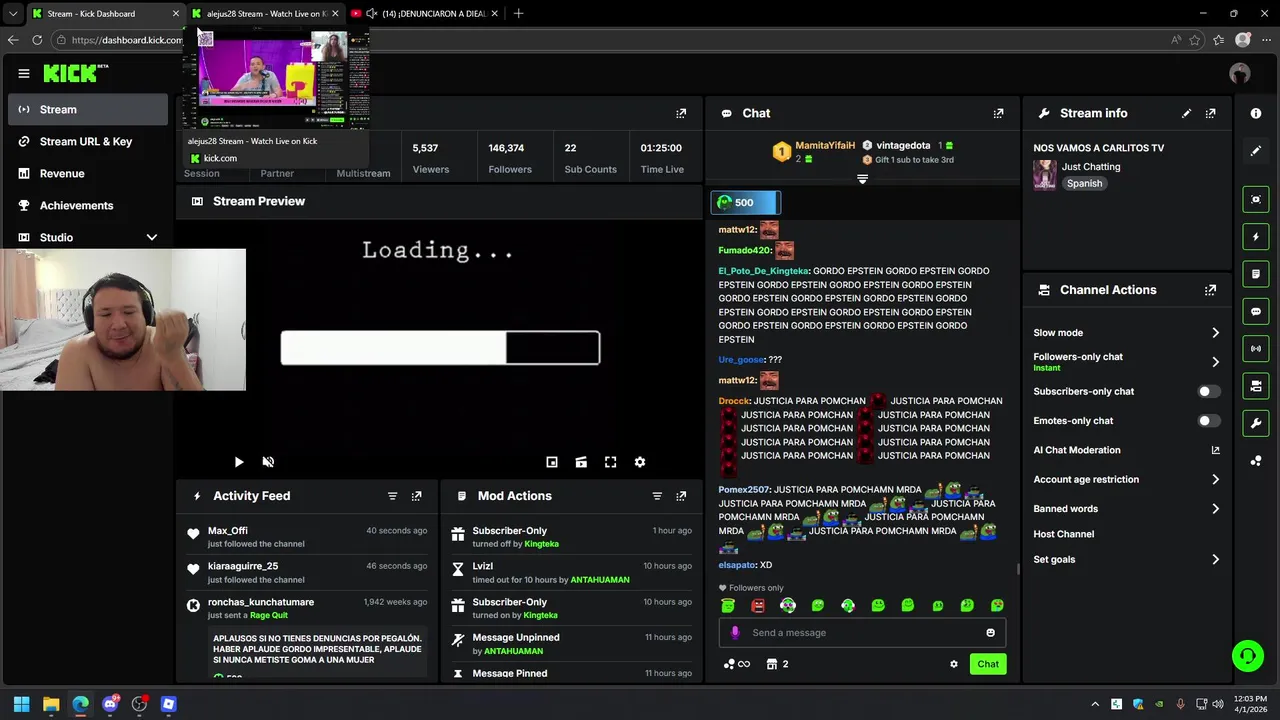Enter fullscreen on the stream preview

pos(610,462)
